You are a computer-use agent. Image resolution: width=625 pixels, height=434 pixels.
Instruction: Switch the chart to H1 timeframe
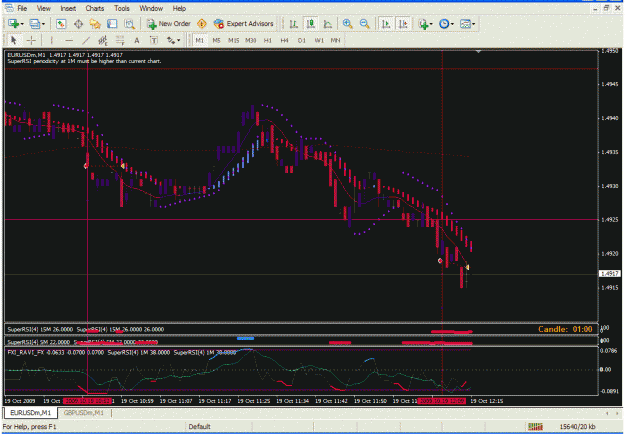(x=267, y=40)
